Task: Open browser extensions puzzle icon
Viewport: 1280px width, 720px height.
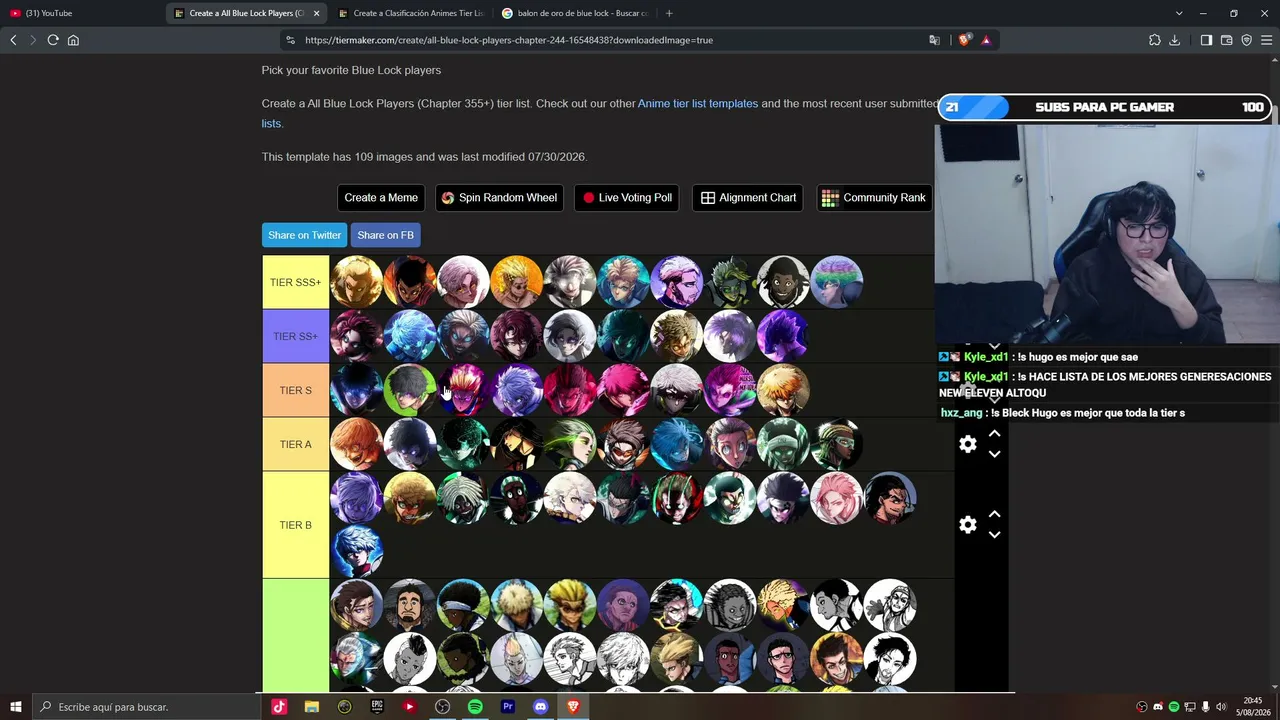Action: pyautogui.click(x=1155, y=40)
